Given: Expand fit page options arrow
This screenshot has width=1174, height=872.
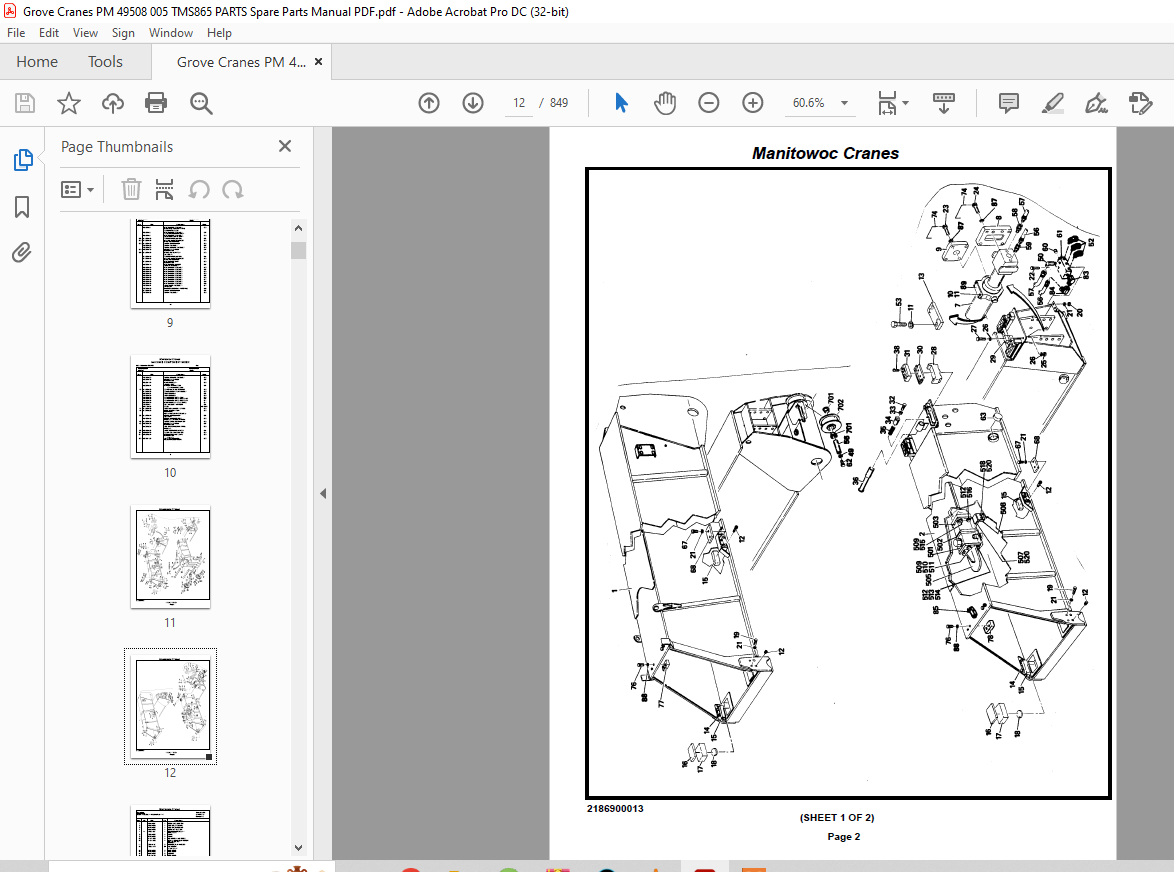Looking at the screenshot, I should (905, 103).
